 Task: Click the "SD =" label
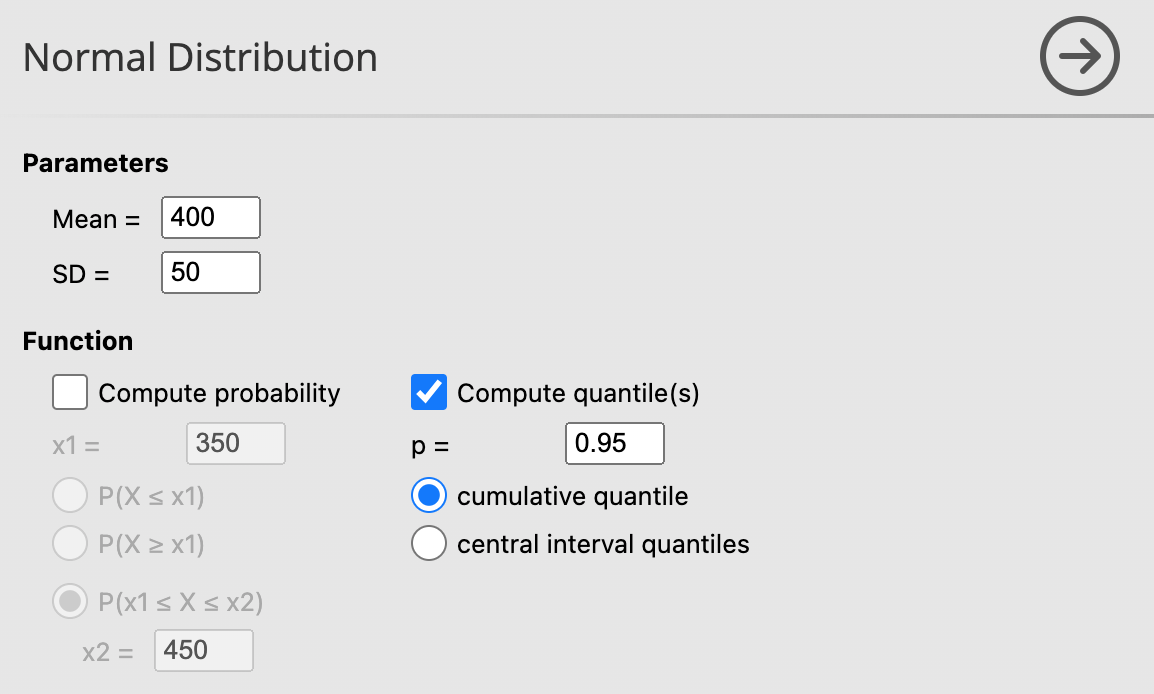[x=80, y=274]
